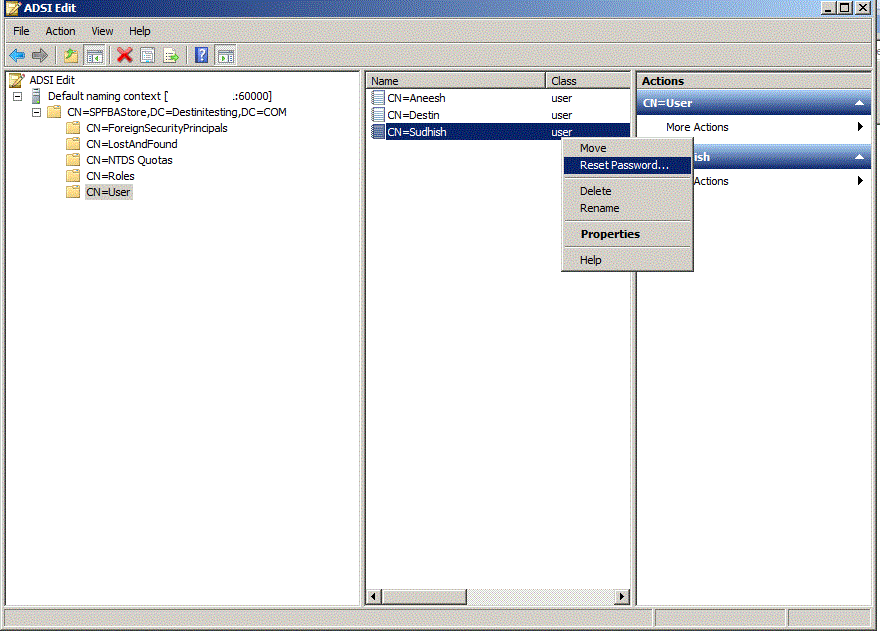Viewport: 880px width, 638px height.
Task: Open the Action menu
Action: point(60,31)
